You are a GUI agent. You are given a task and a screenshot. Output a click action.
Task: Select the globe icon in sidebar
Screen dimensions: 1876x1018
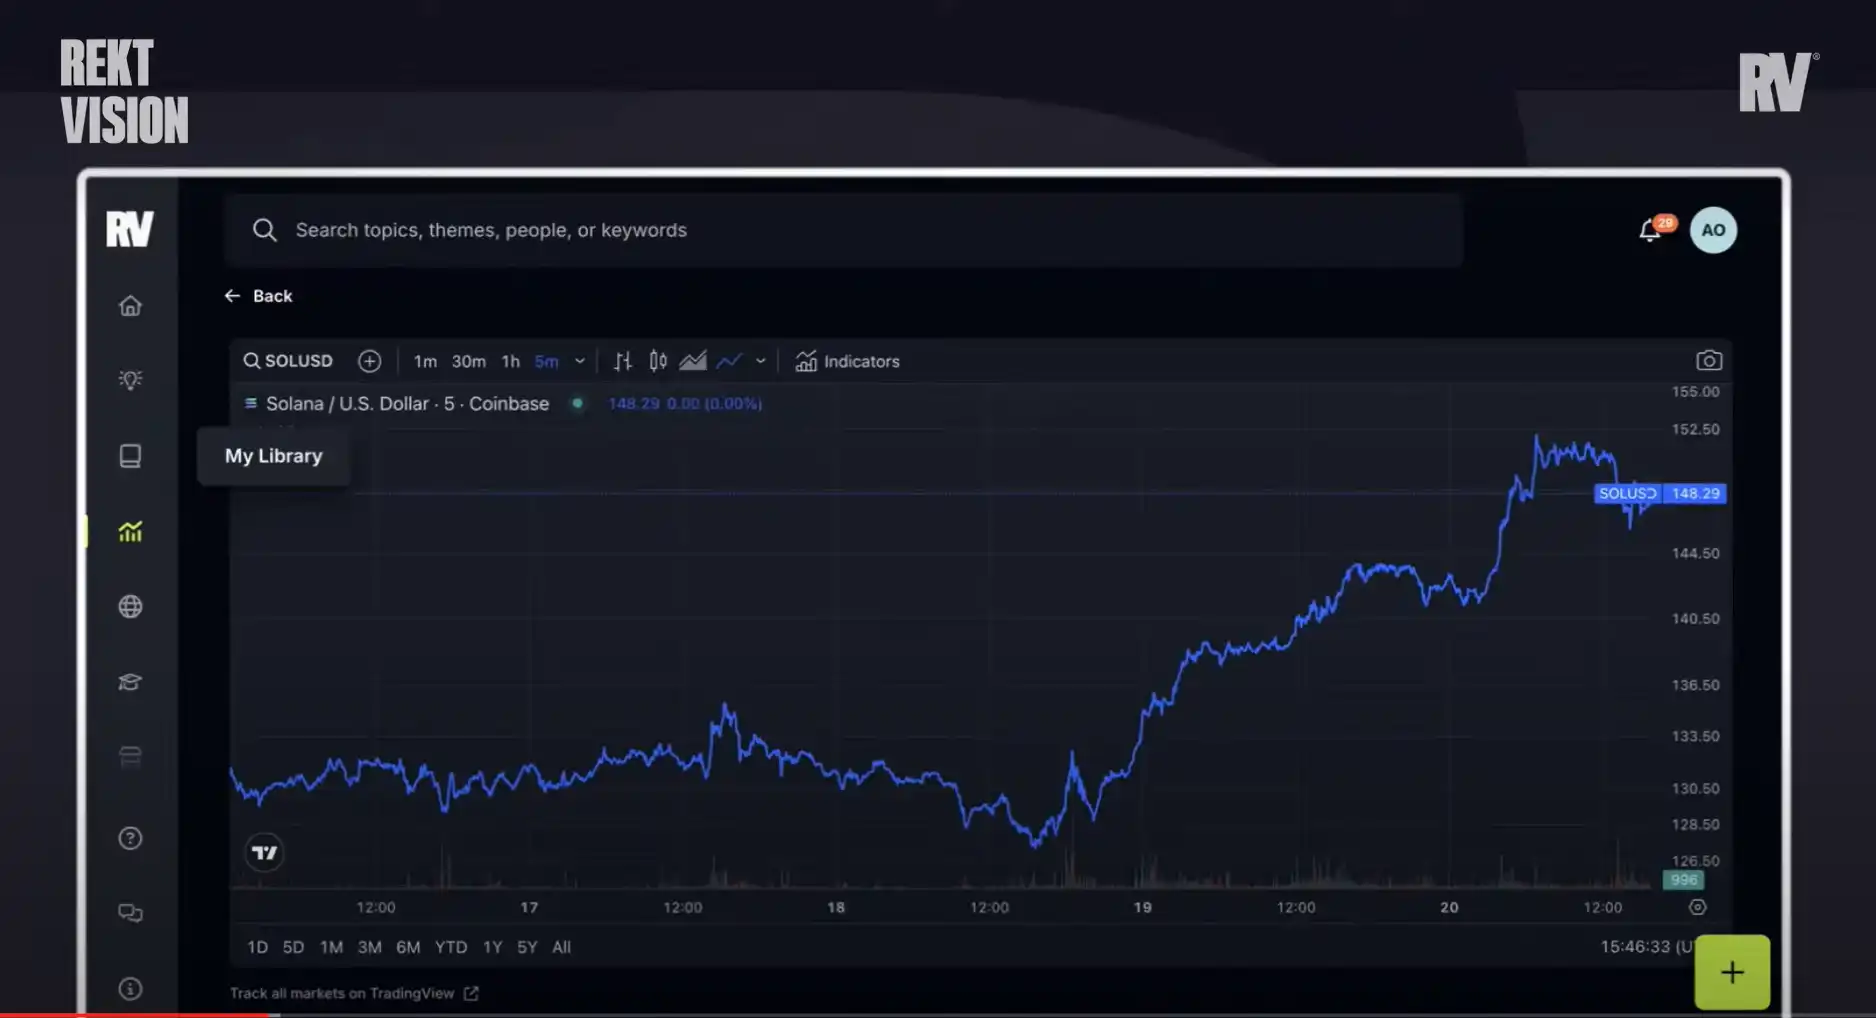click(130, 607)
